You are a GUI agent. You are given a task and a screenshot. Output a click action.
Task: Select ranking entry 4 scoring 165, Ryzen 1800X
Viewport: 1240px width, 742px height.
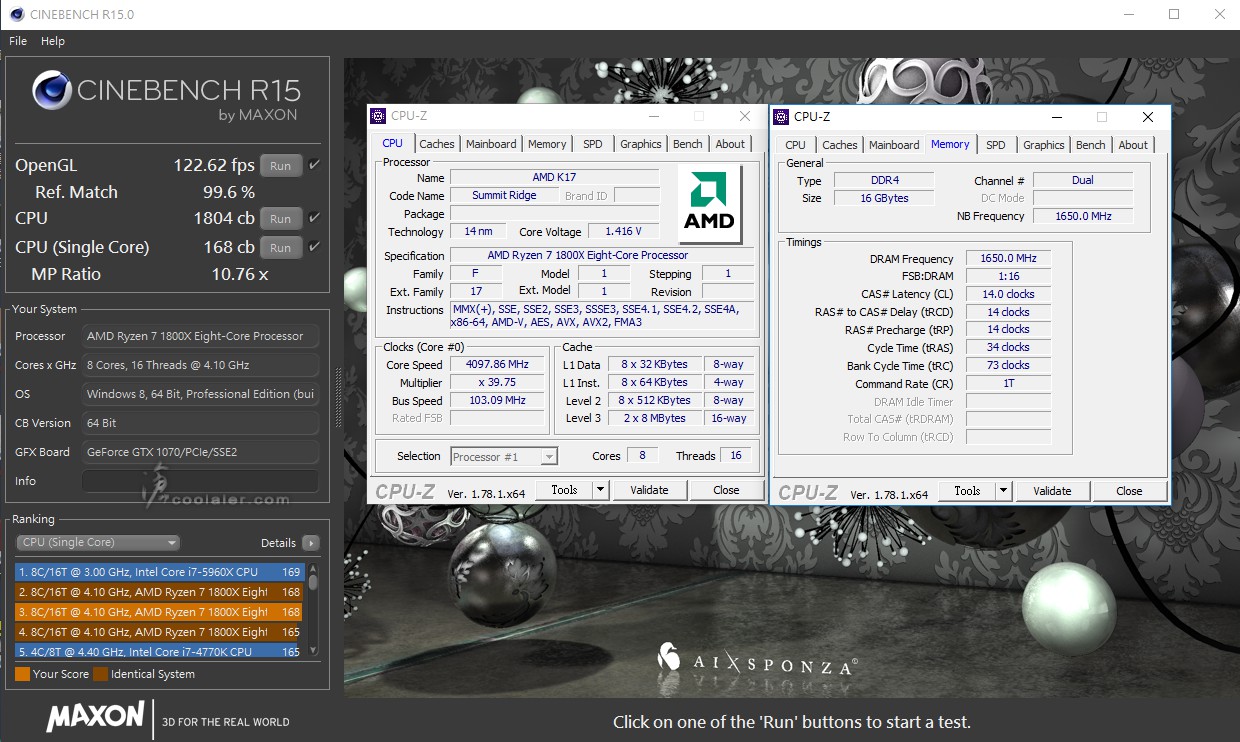pyautogui.click(x=160, y=632)
